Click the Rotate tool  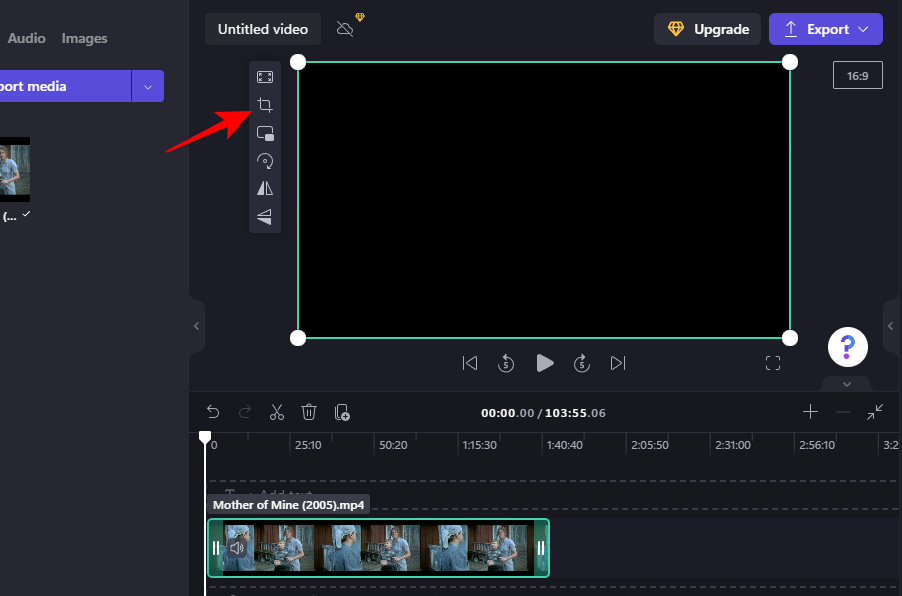[x=265, y=161]
